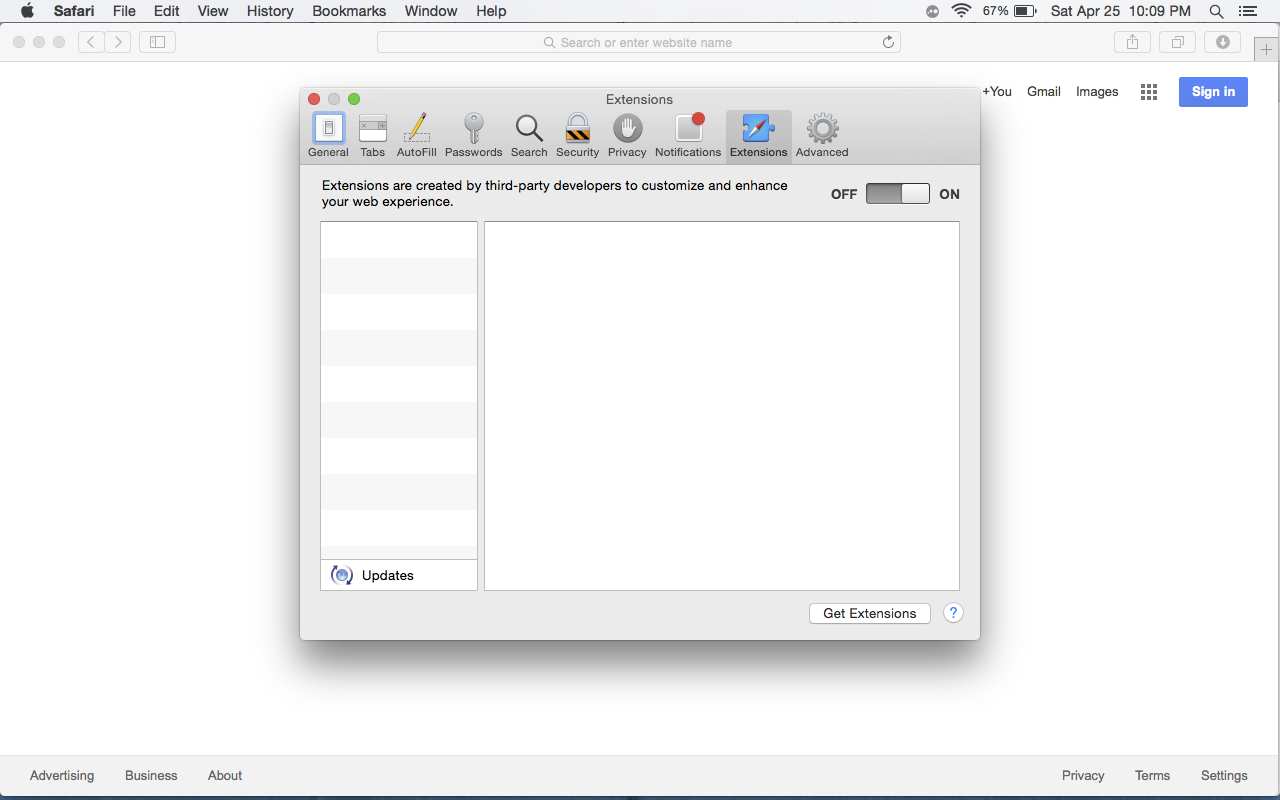
Task: Click the +You link on Google page
Action: pos(997,91)
